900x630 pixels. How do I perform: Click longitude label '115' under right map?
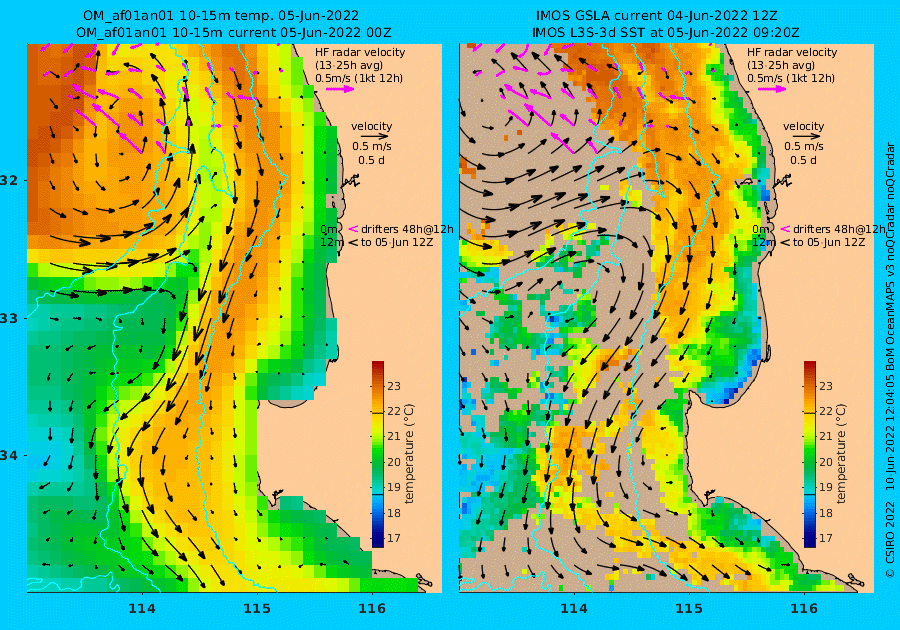point(689,609)
